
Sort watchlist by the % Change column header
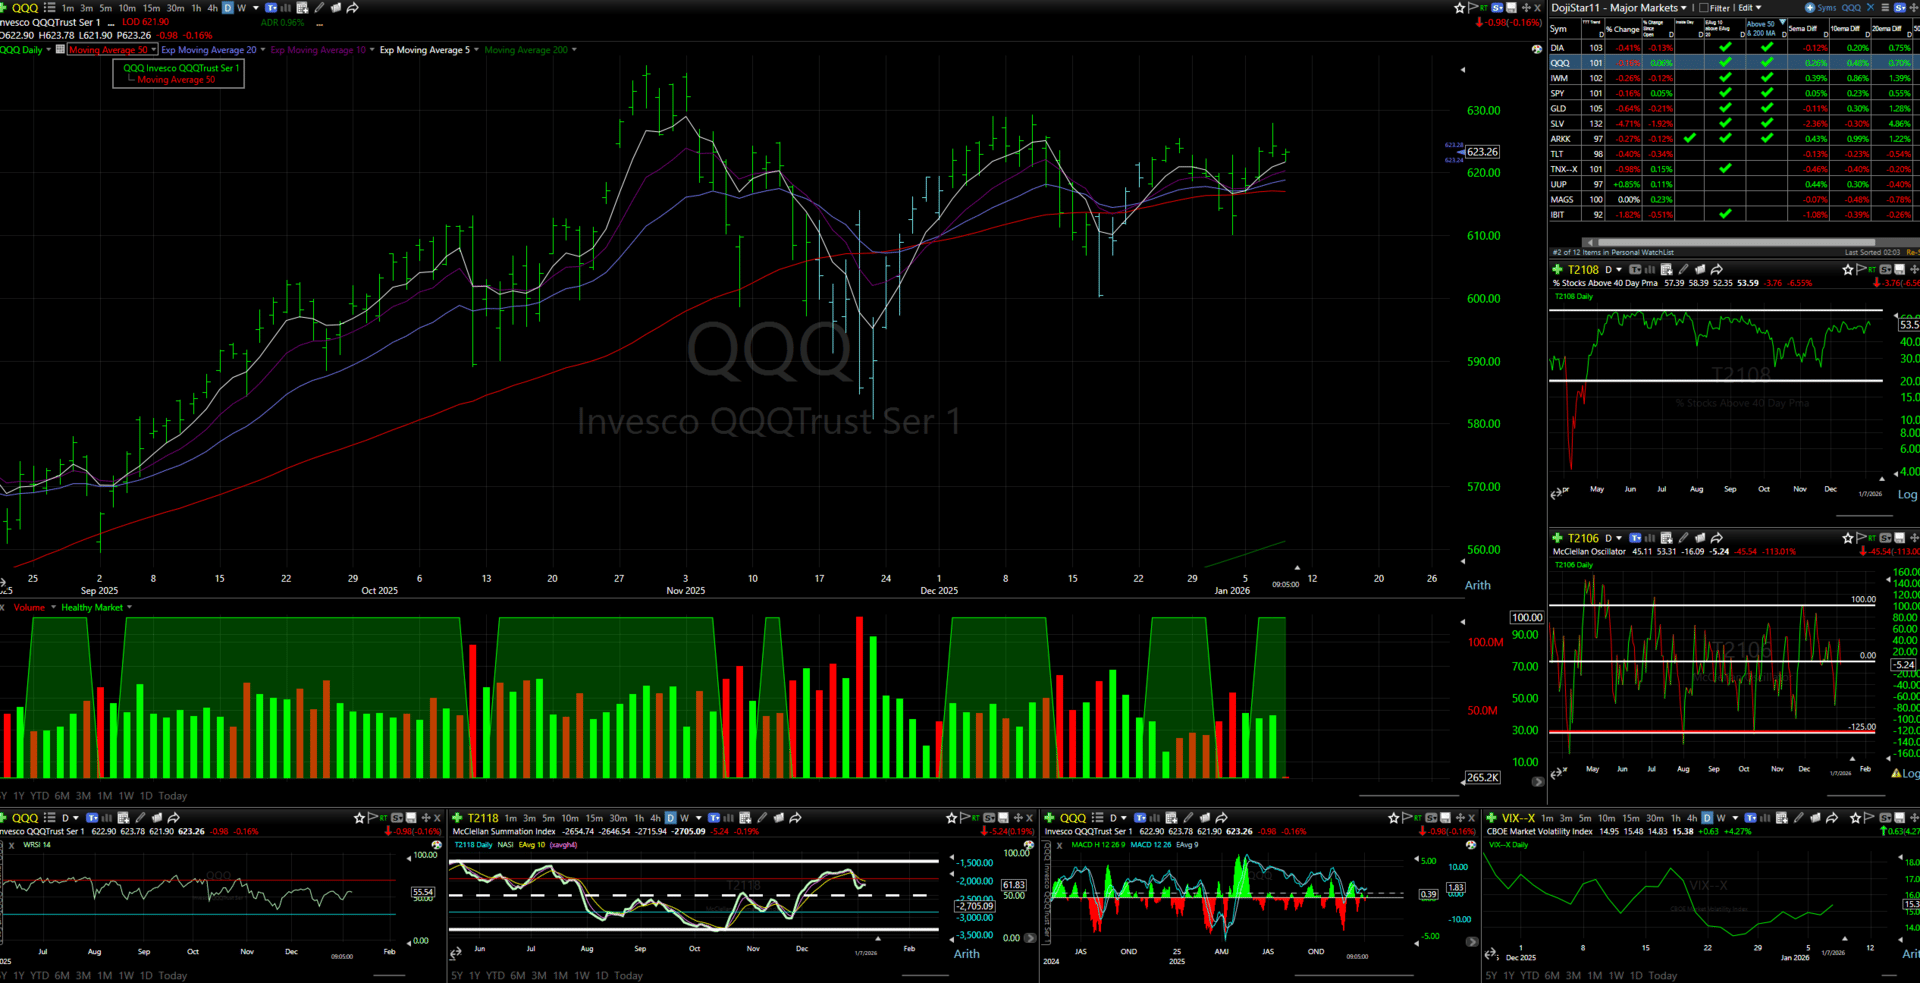coord(1622,29)
